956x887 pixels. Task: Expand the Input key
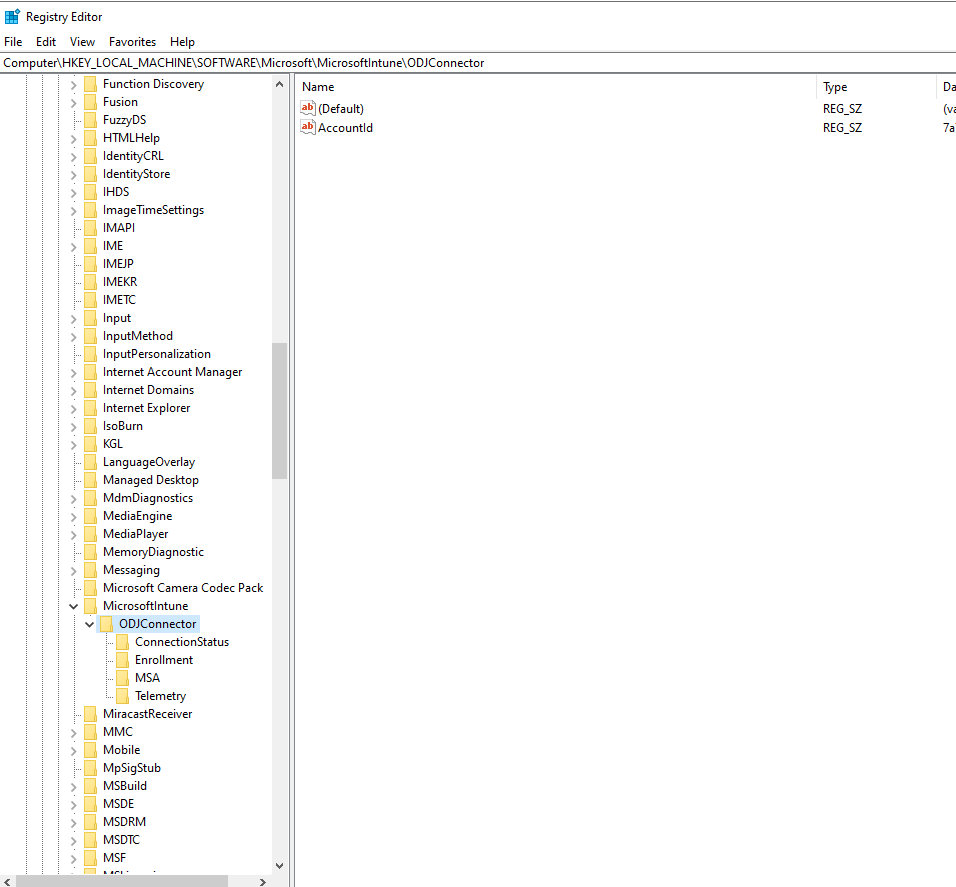pyautogui.click(x=74, y=318)
